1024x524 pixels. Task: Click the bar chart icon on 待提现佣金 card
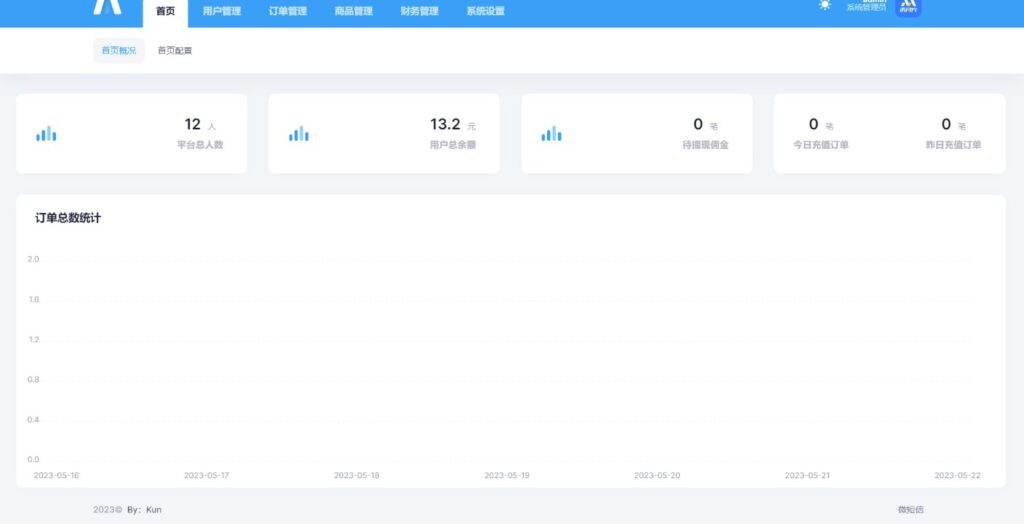551,134
